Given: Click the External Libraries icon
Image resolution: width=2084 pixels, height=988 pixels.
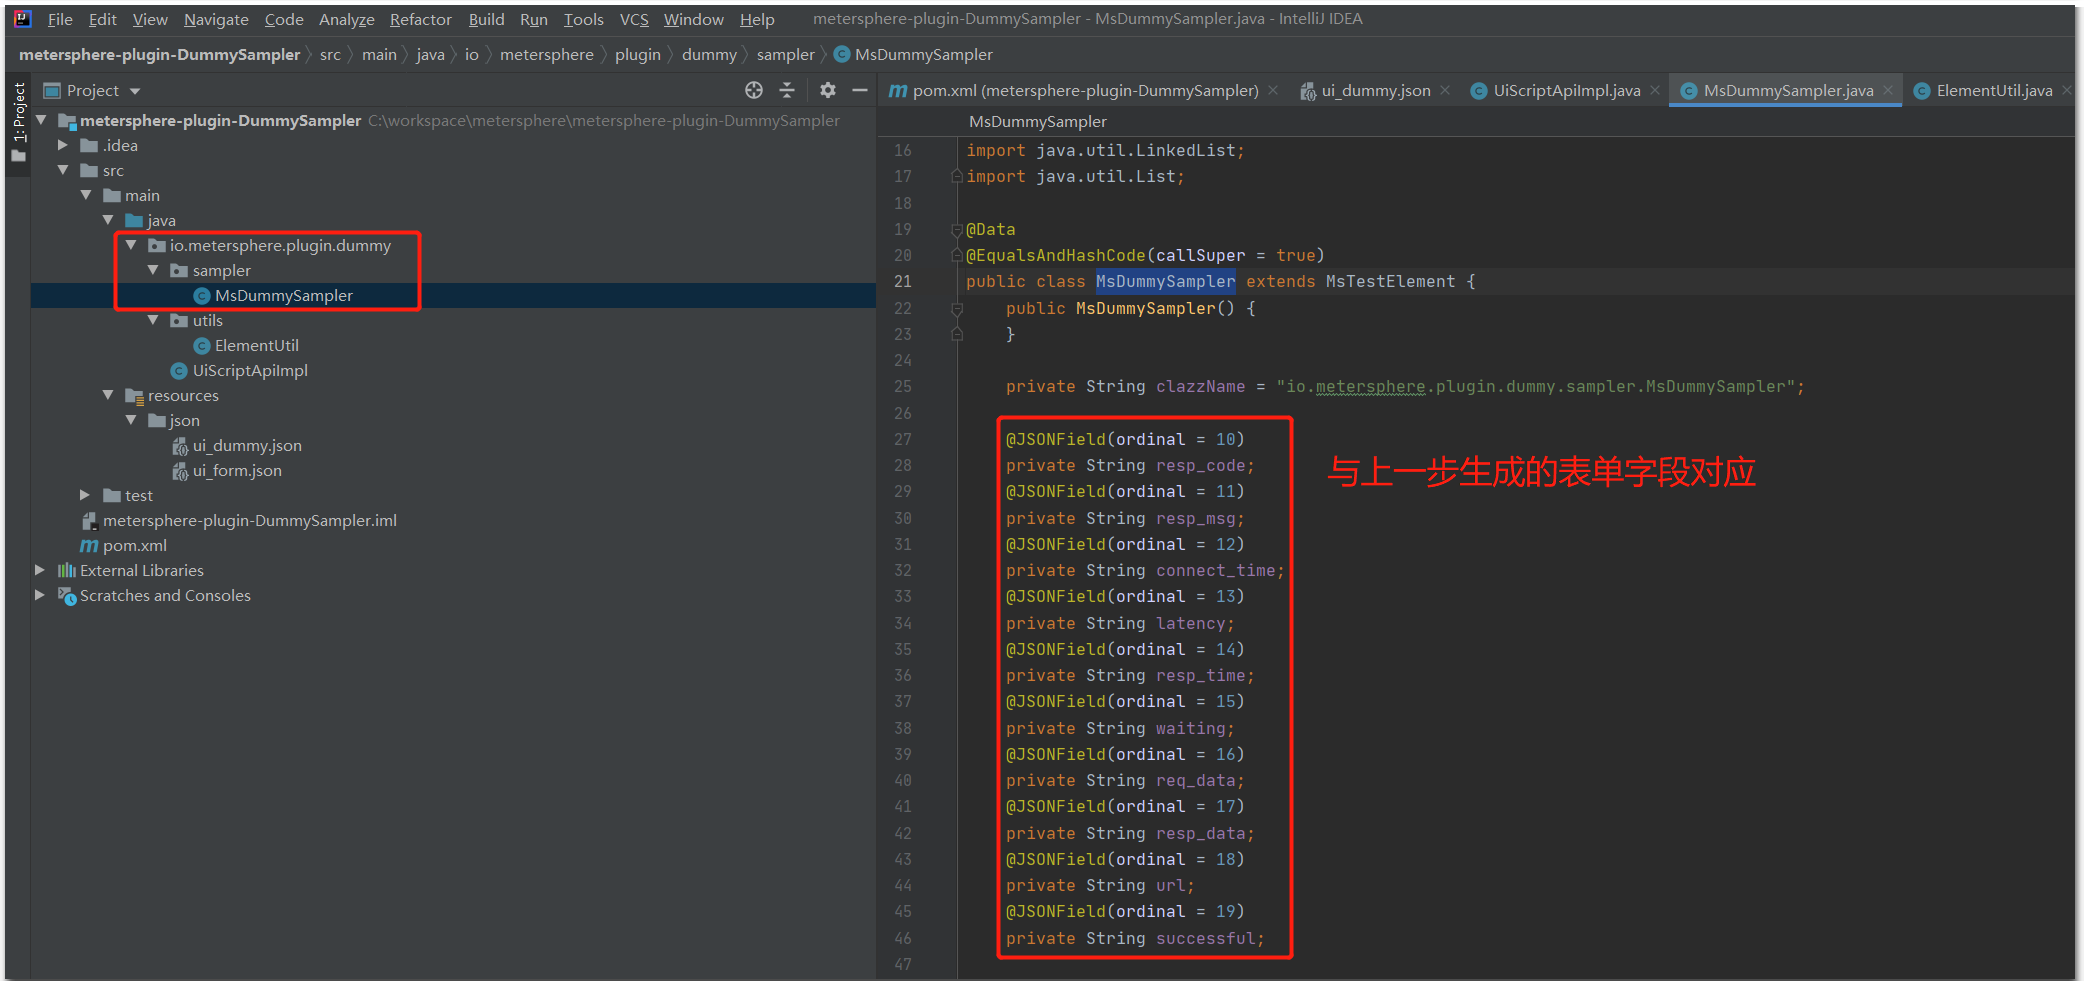Looking at the screenshot, I should click(67, 570).
